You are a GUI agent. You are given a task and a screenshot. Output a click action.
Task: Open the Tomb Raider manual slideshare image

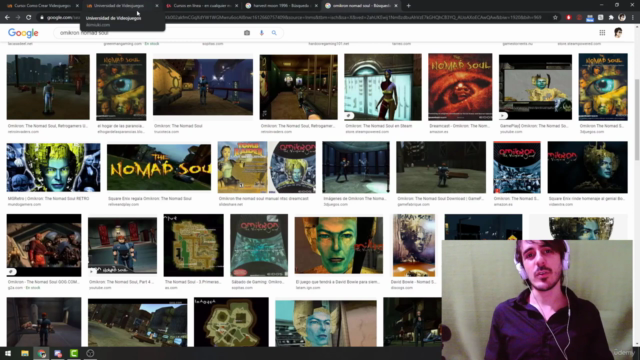pos(267,167)
